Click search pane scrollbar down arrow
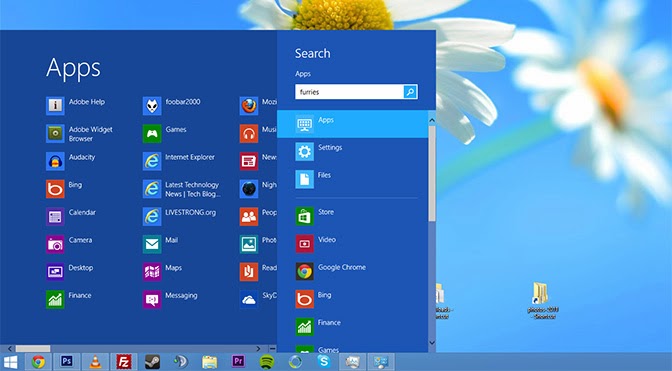Viewport: 672px width, 371px height. point(432,343)
